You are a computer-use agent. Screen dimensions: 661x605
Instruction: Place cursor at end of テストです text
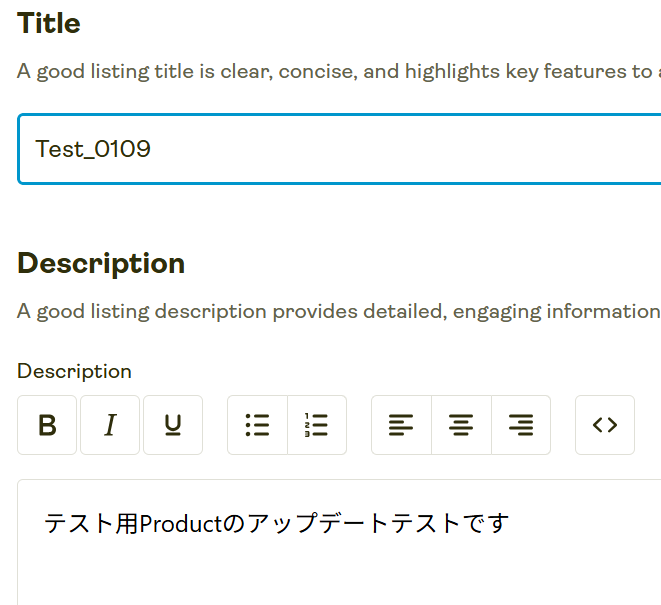pyautogui.click(x=510, y=523)
